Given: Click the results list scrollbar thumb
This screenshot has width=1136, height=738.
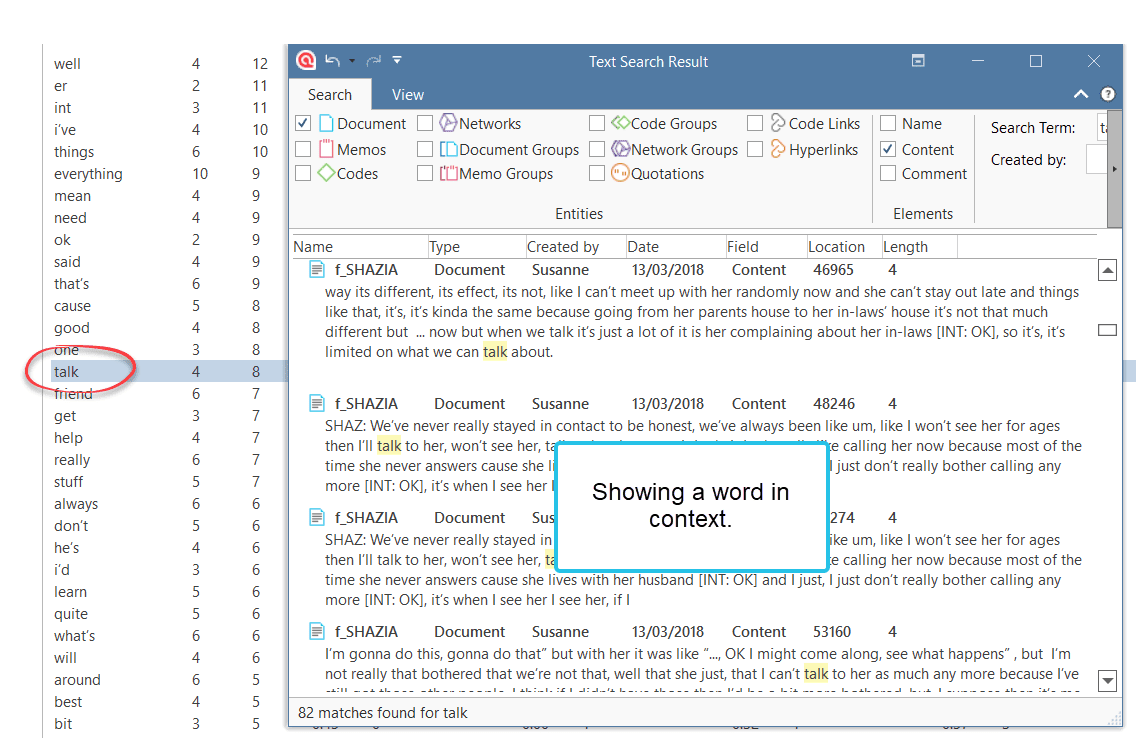Looking at the screenshot, I should click(x=1107, y=330).
